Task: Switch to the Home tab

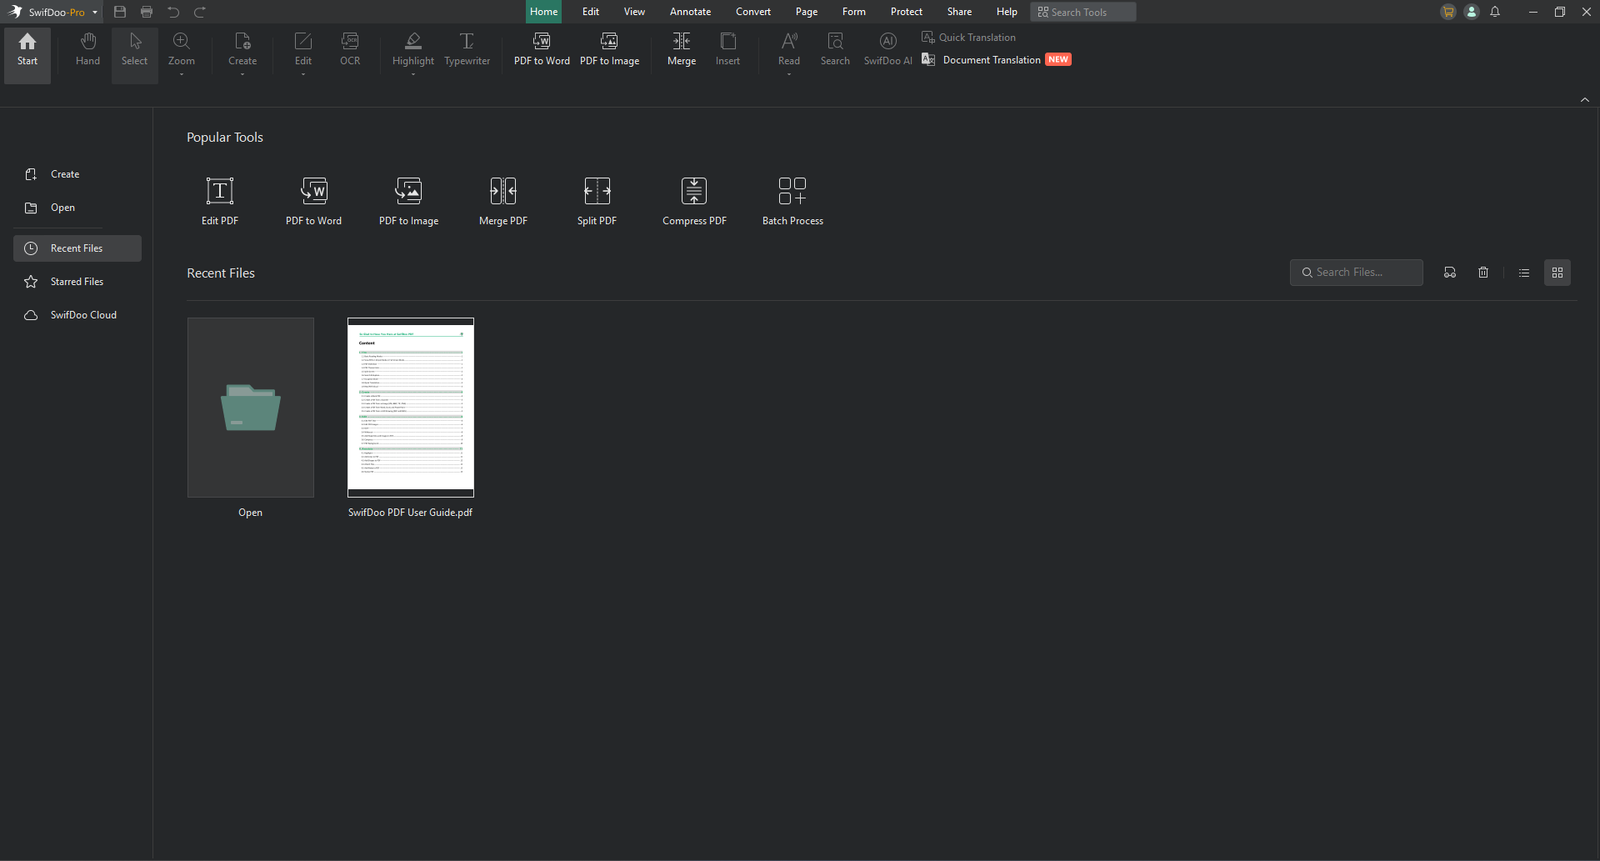Action: (x=544, y=12)
